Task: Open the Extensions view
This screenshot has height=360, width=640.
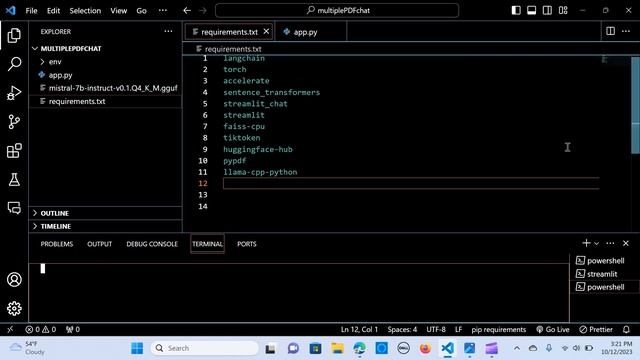Action: pos(14,151)
